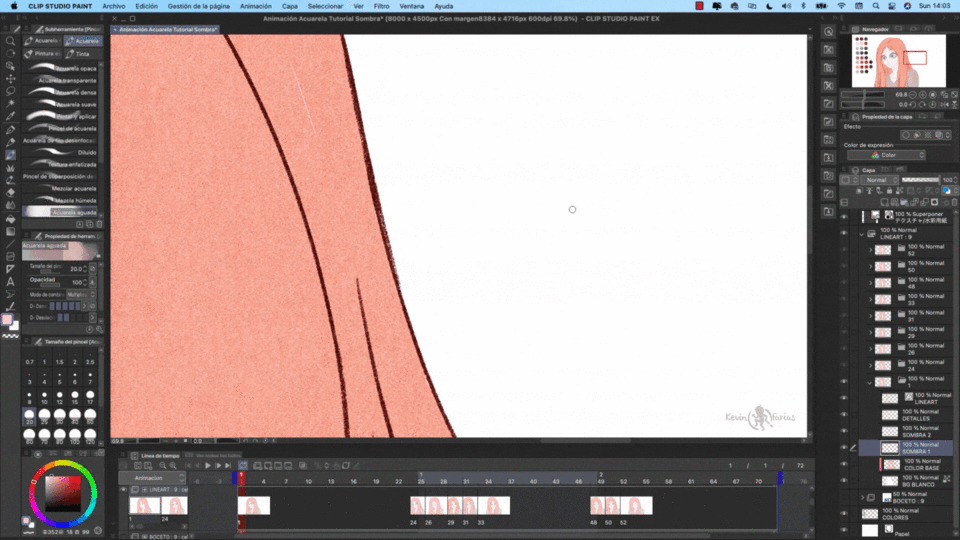960x540 pixels.
Task: Select the Pen tool
Action: click(10, 129)
